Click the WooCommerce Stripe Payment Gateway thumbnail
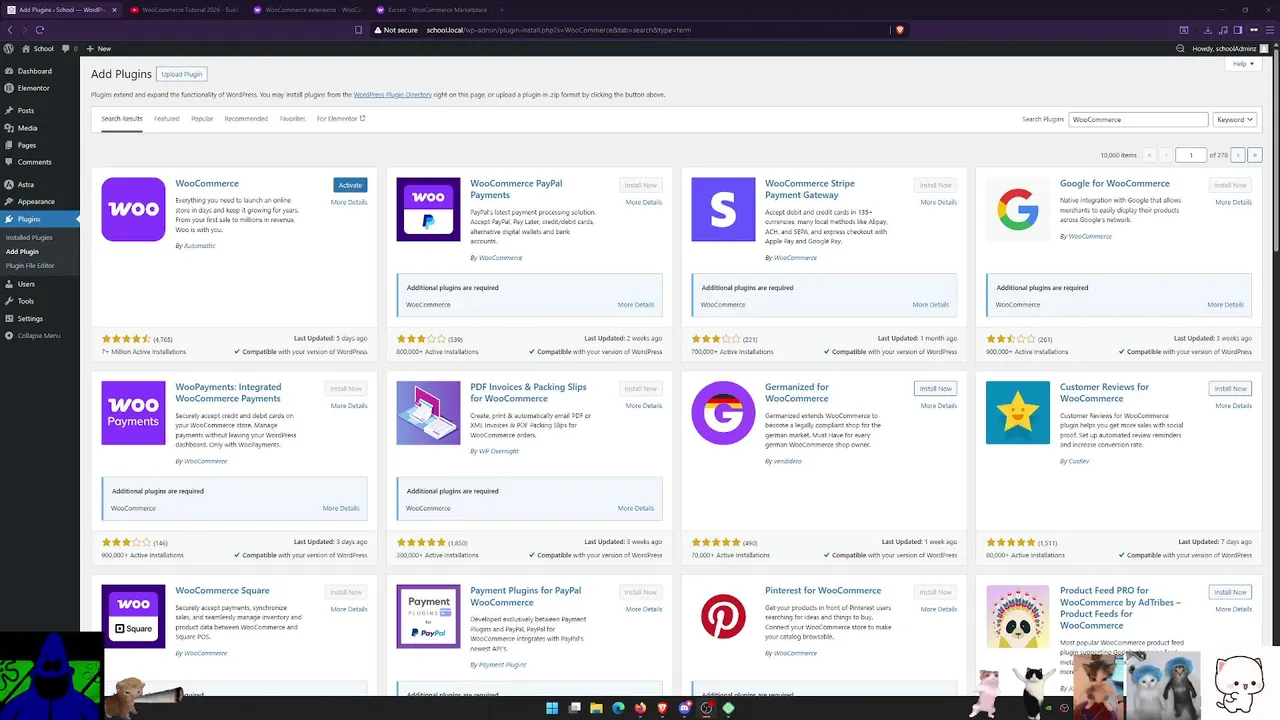The image size is (1280, 720). click(x=723, y=209)
